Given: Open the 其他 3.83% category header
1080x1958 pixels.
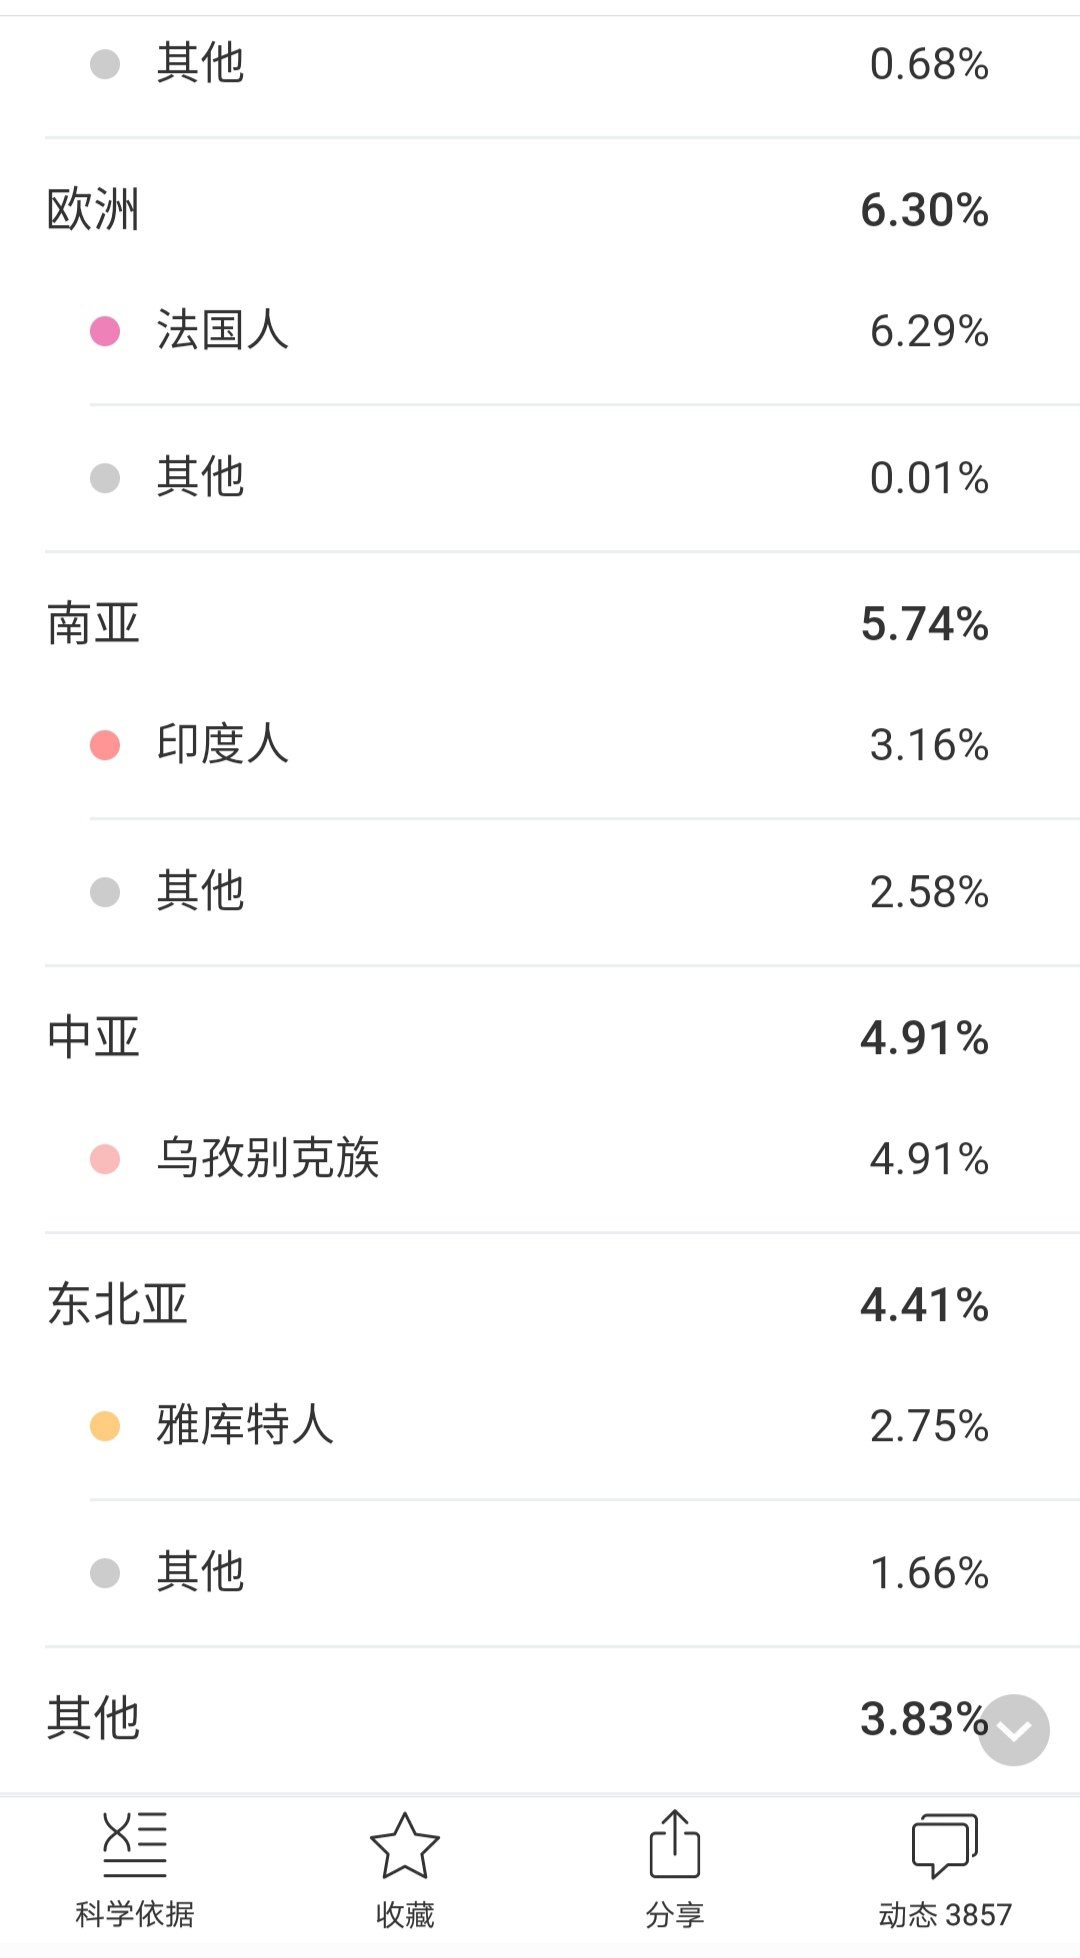Looking at the screenshot, I should point(540,1719).
